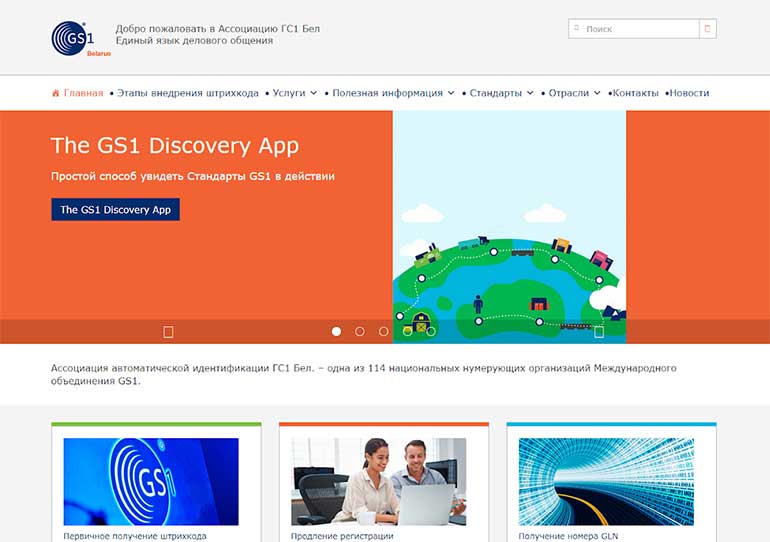The image size is (770, 542).
Task: Go to next slide arrow
Action: coord(599,332)
